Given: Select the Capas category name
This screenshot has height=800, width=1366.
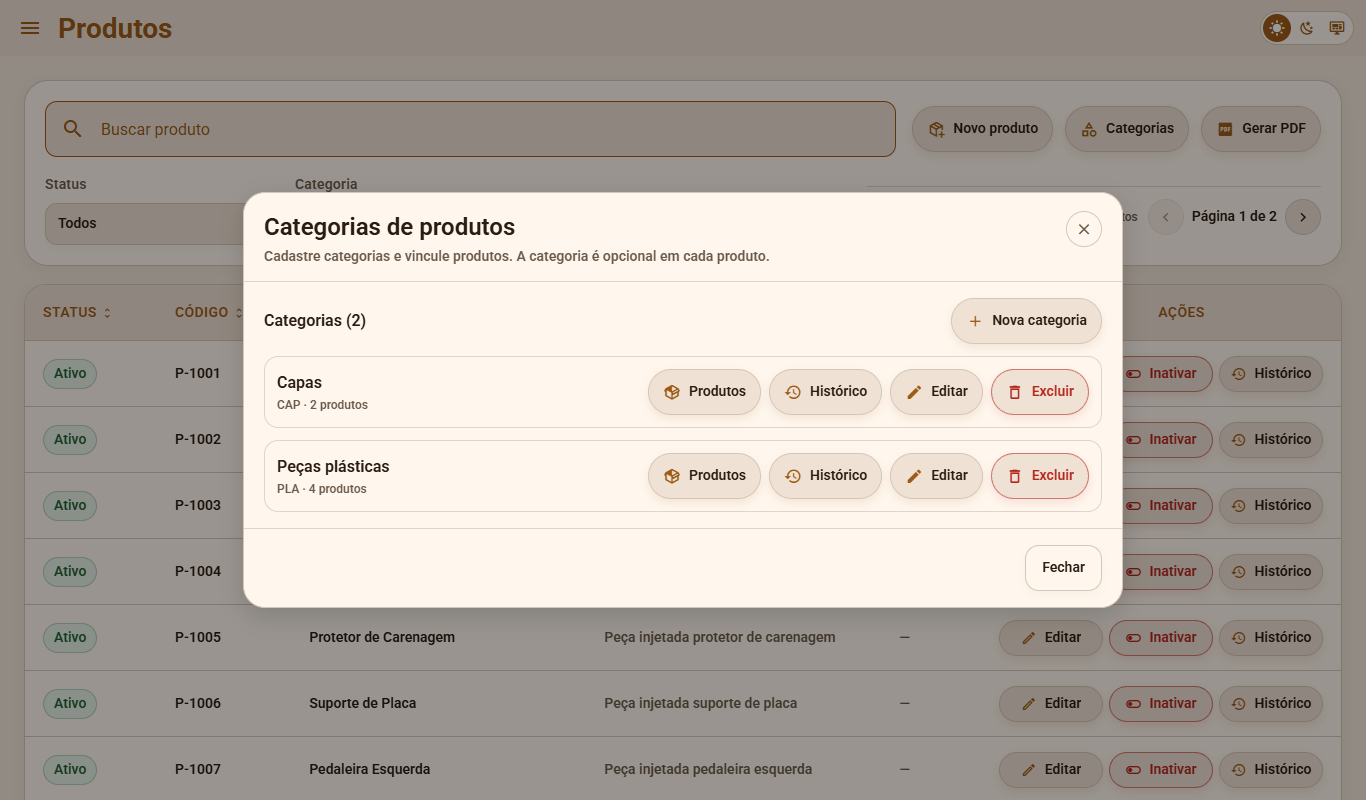Looking at the screenshot, I should coord(299,383).
